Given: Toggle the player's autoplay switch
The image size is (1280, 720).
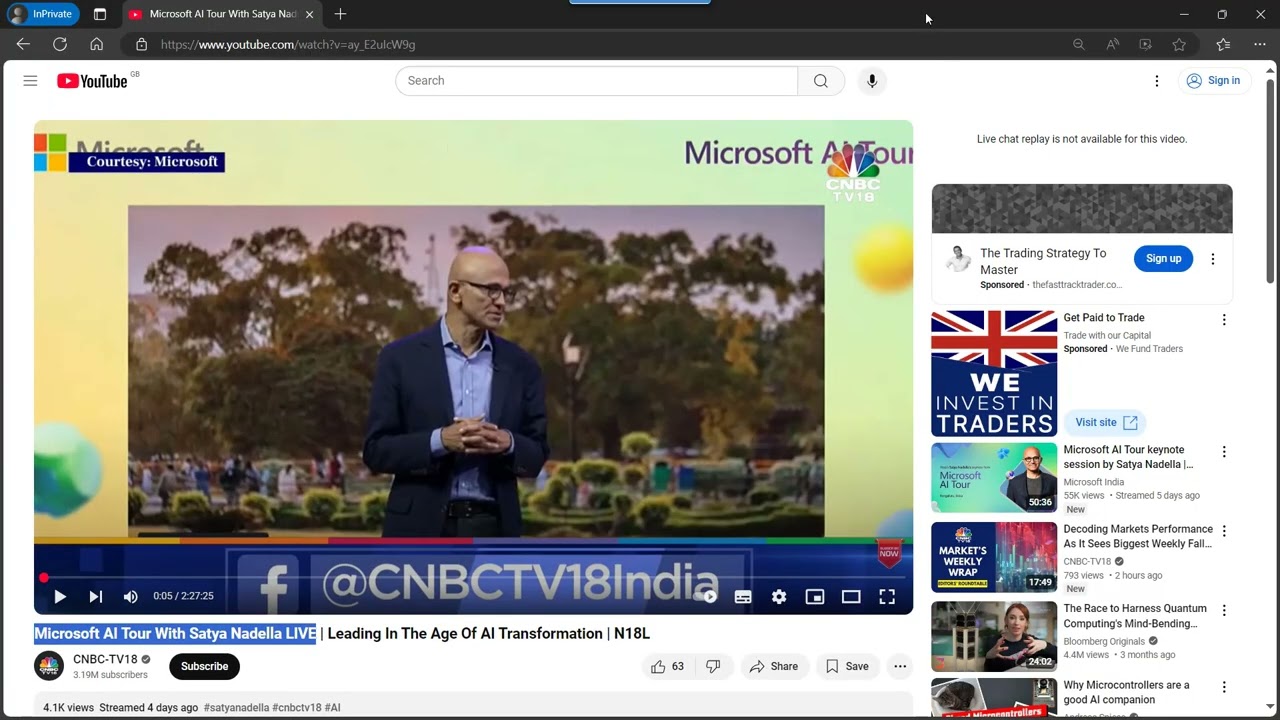Looking at the screenshot, I should tap(707, 597).
